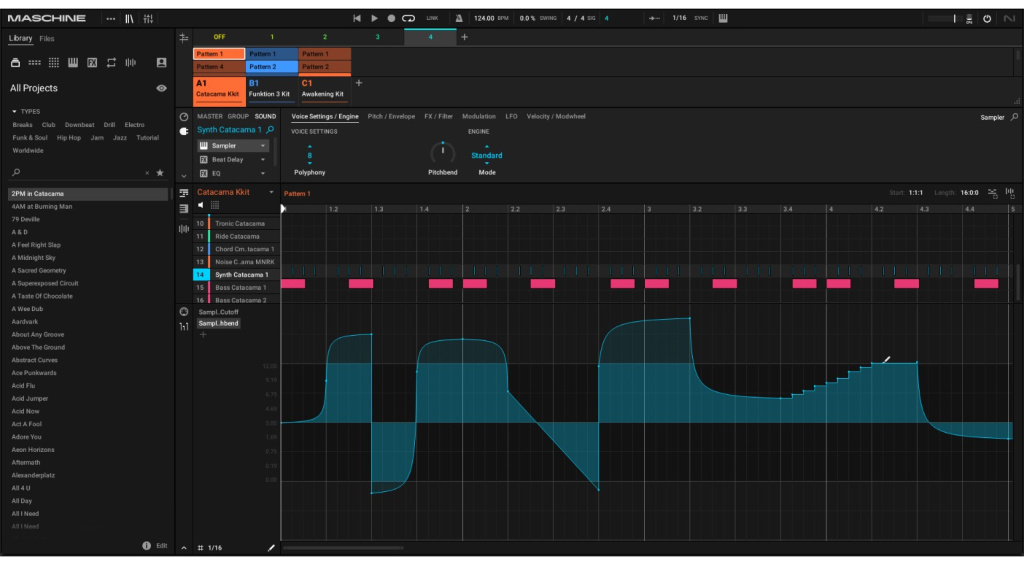Click the audition speaker icon under Catacama Kkit
Image resolution: width=1024 pixels, height=565 pixels.
click(x=200, y=205)
